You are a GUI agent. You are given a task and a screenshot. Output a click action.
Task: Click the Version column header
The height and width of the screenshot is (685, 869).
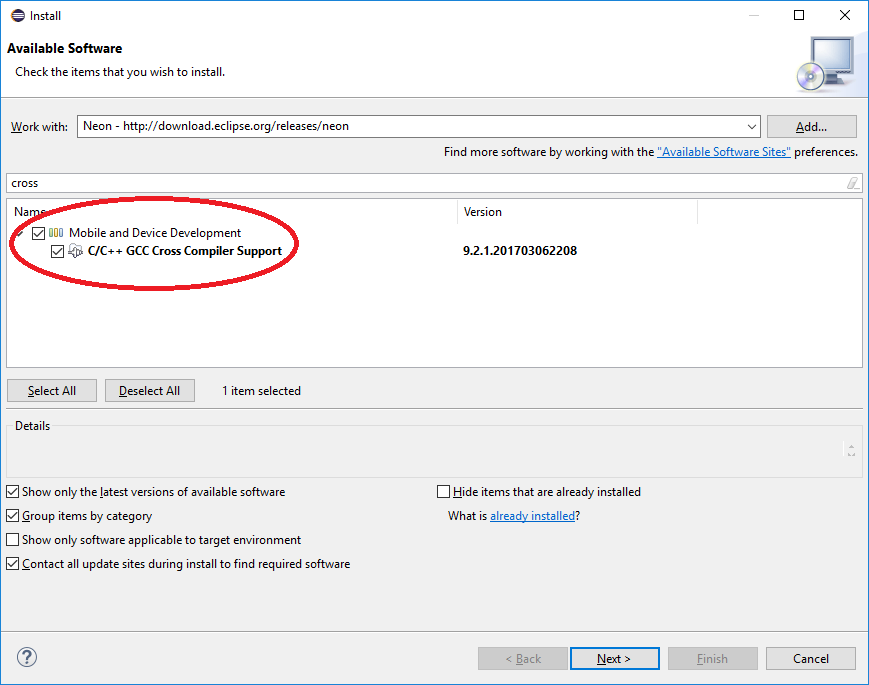(577, 212)
